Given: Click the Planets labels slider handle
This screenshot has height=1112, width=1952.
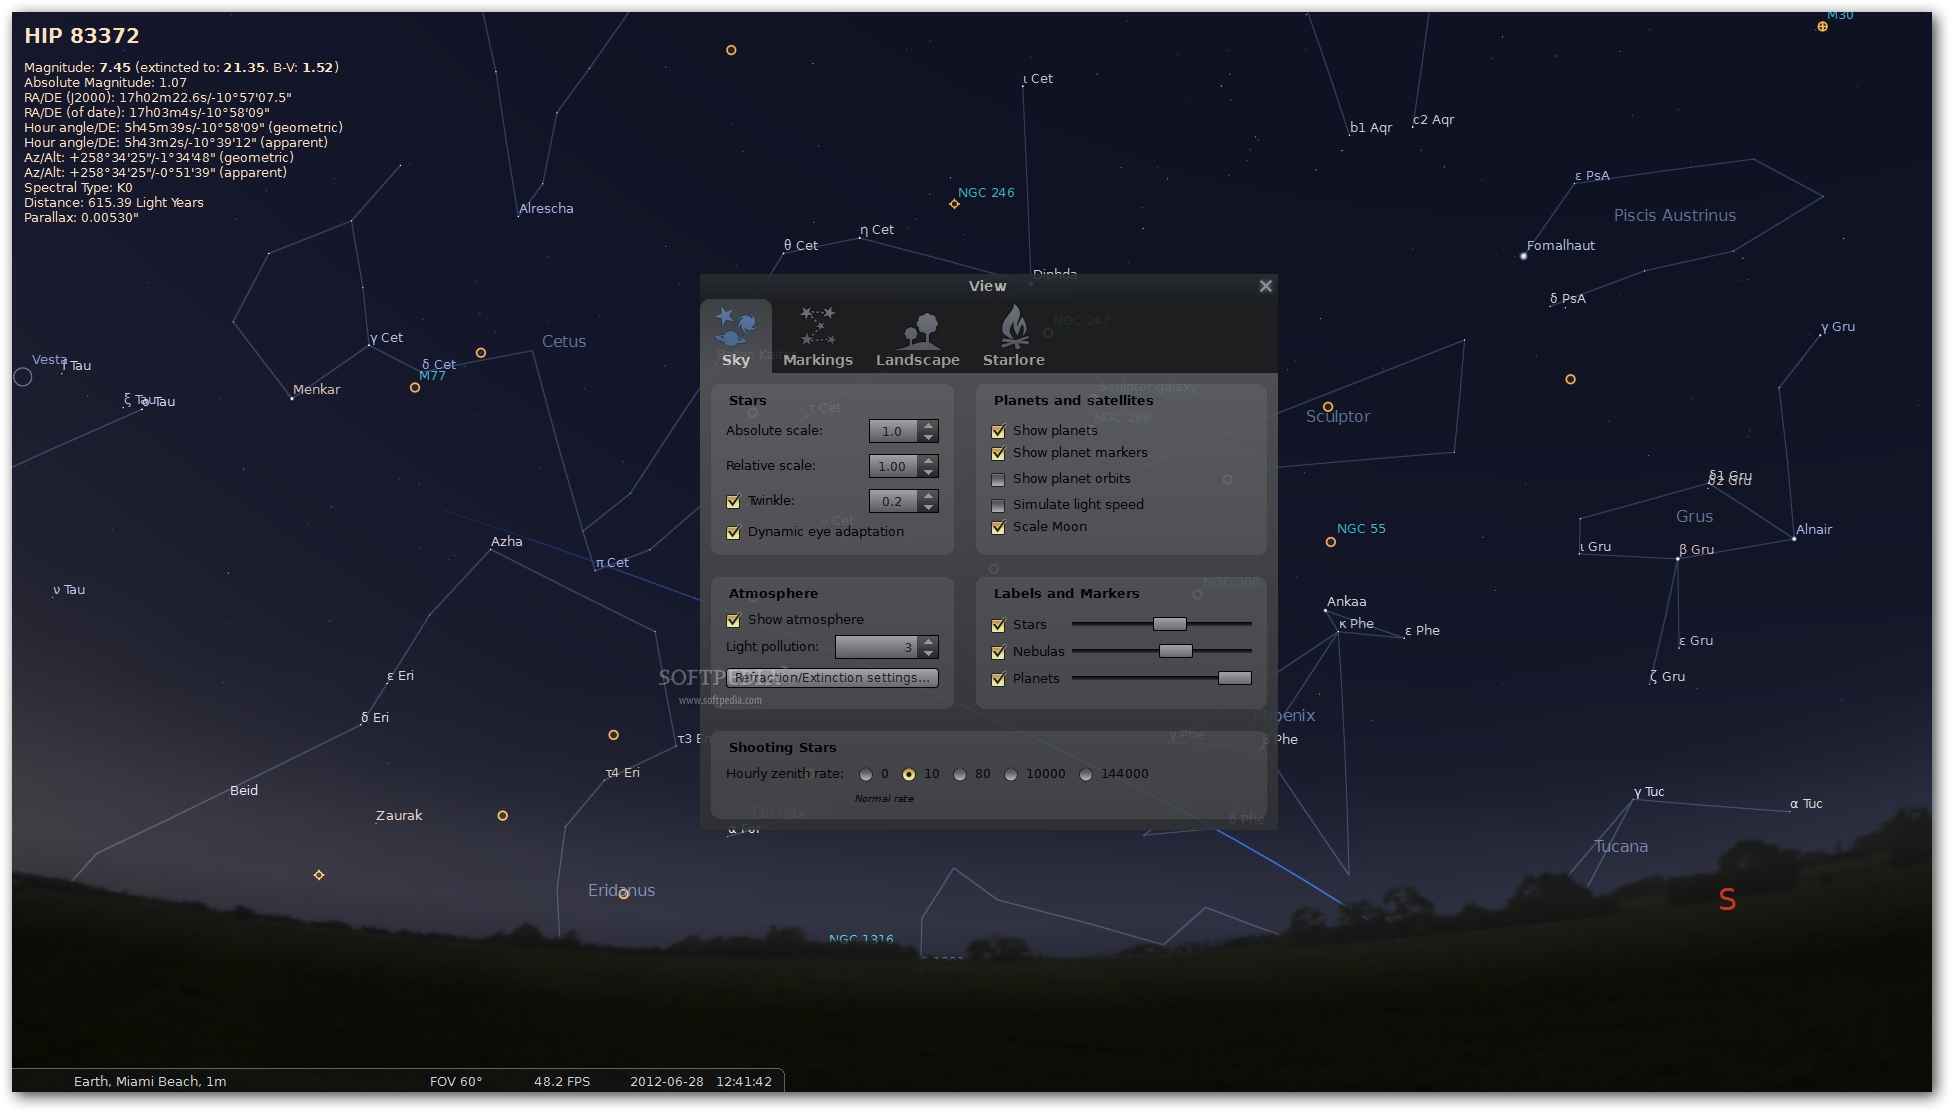Looking at the screenshot, I should [x=1234, y=678].
